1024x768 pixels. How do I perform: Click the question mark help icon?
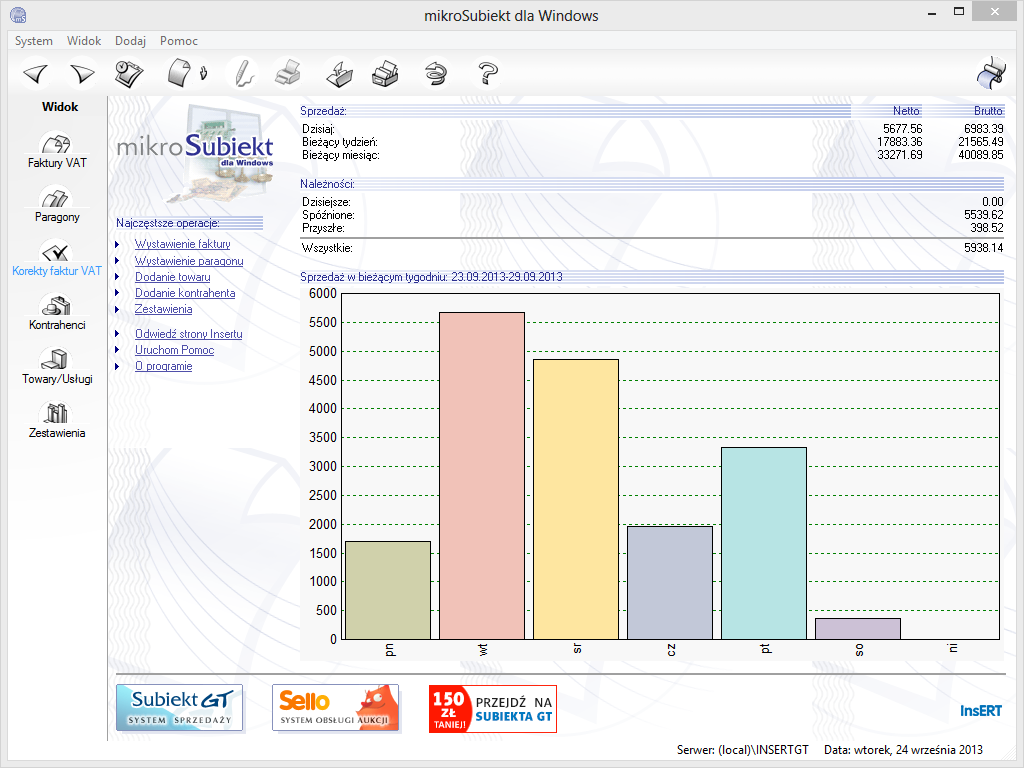click(488, 73)
